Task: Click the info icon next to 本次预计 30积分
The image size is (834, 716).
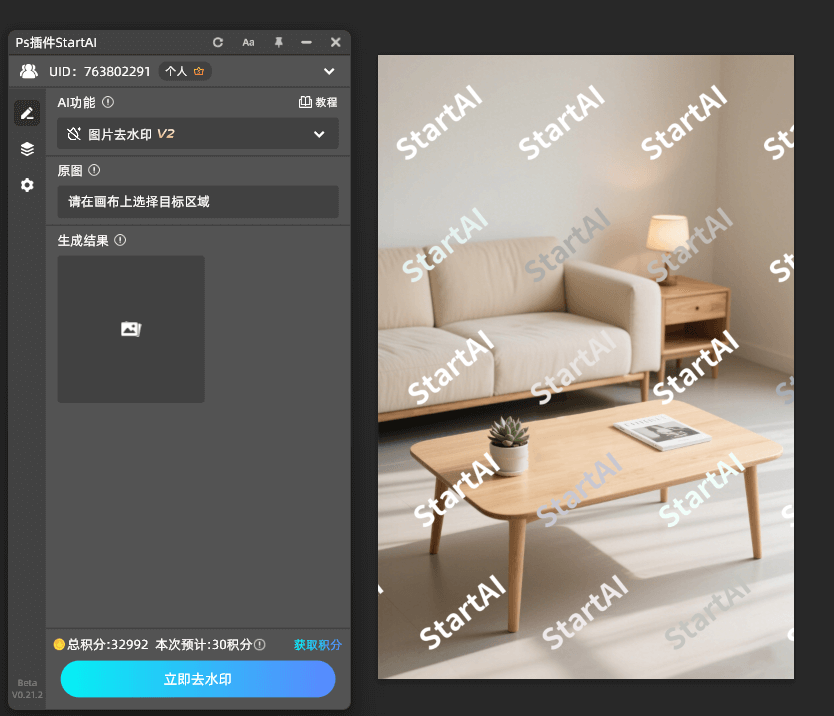Action: coord(260,645)
